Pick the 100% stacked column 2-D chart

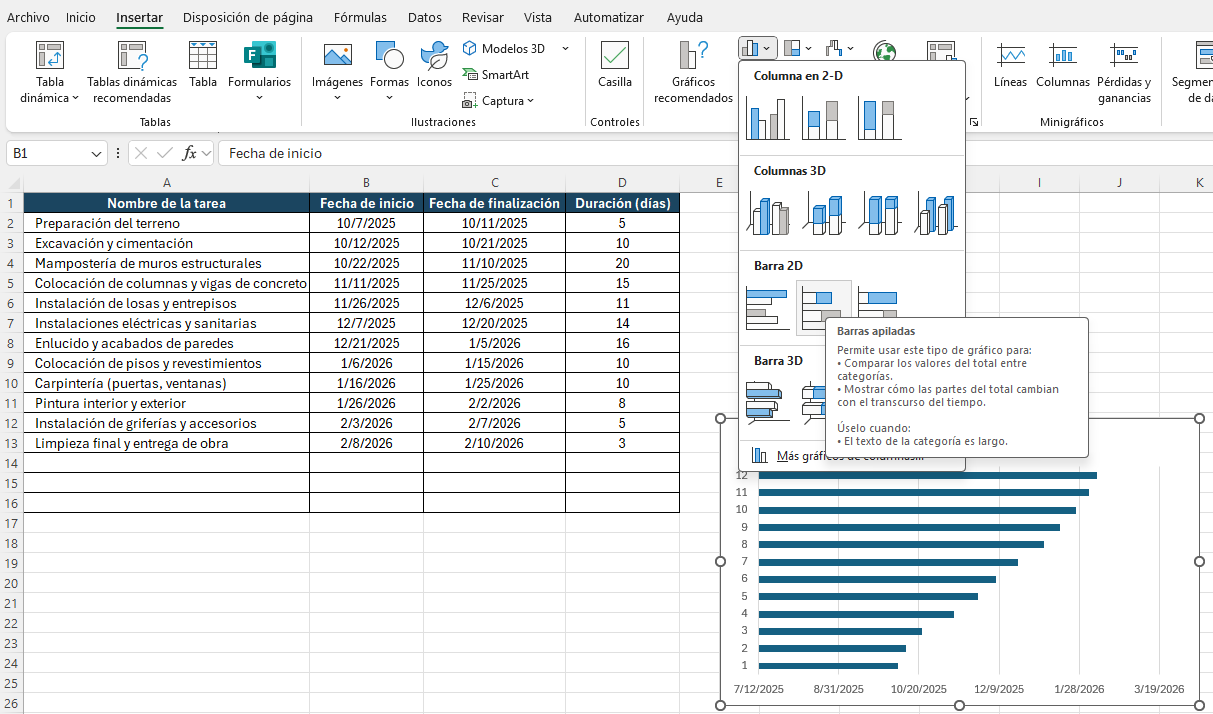click(879, 119)
